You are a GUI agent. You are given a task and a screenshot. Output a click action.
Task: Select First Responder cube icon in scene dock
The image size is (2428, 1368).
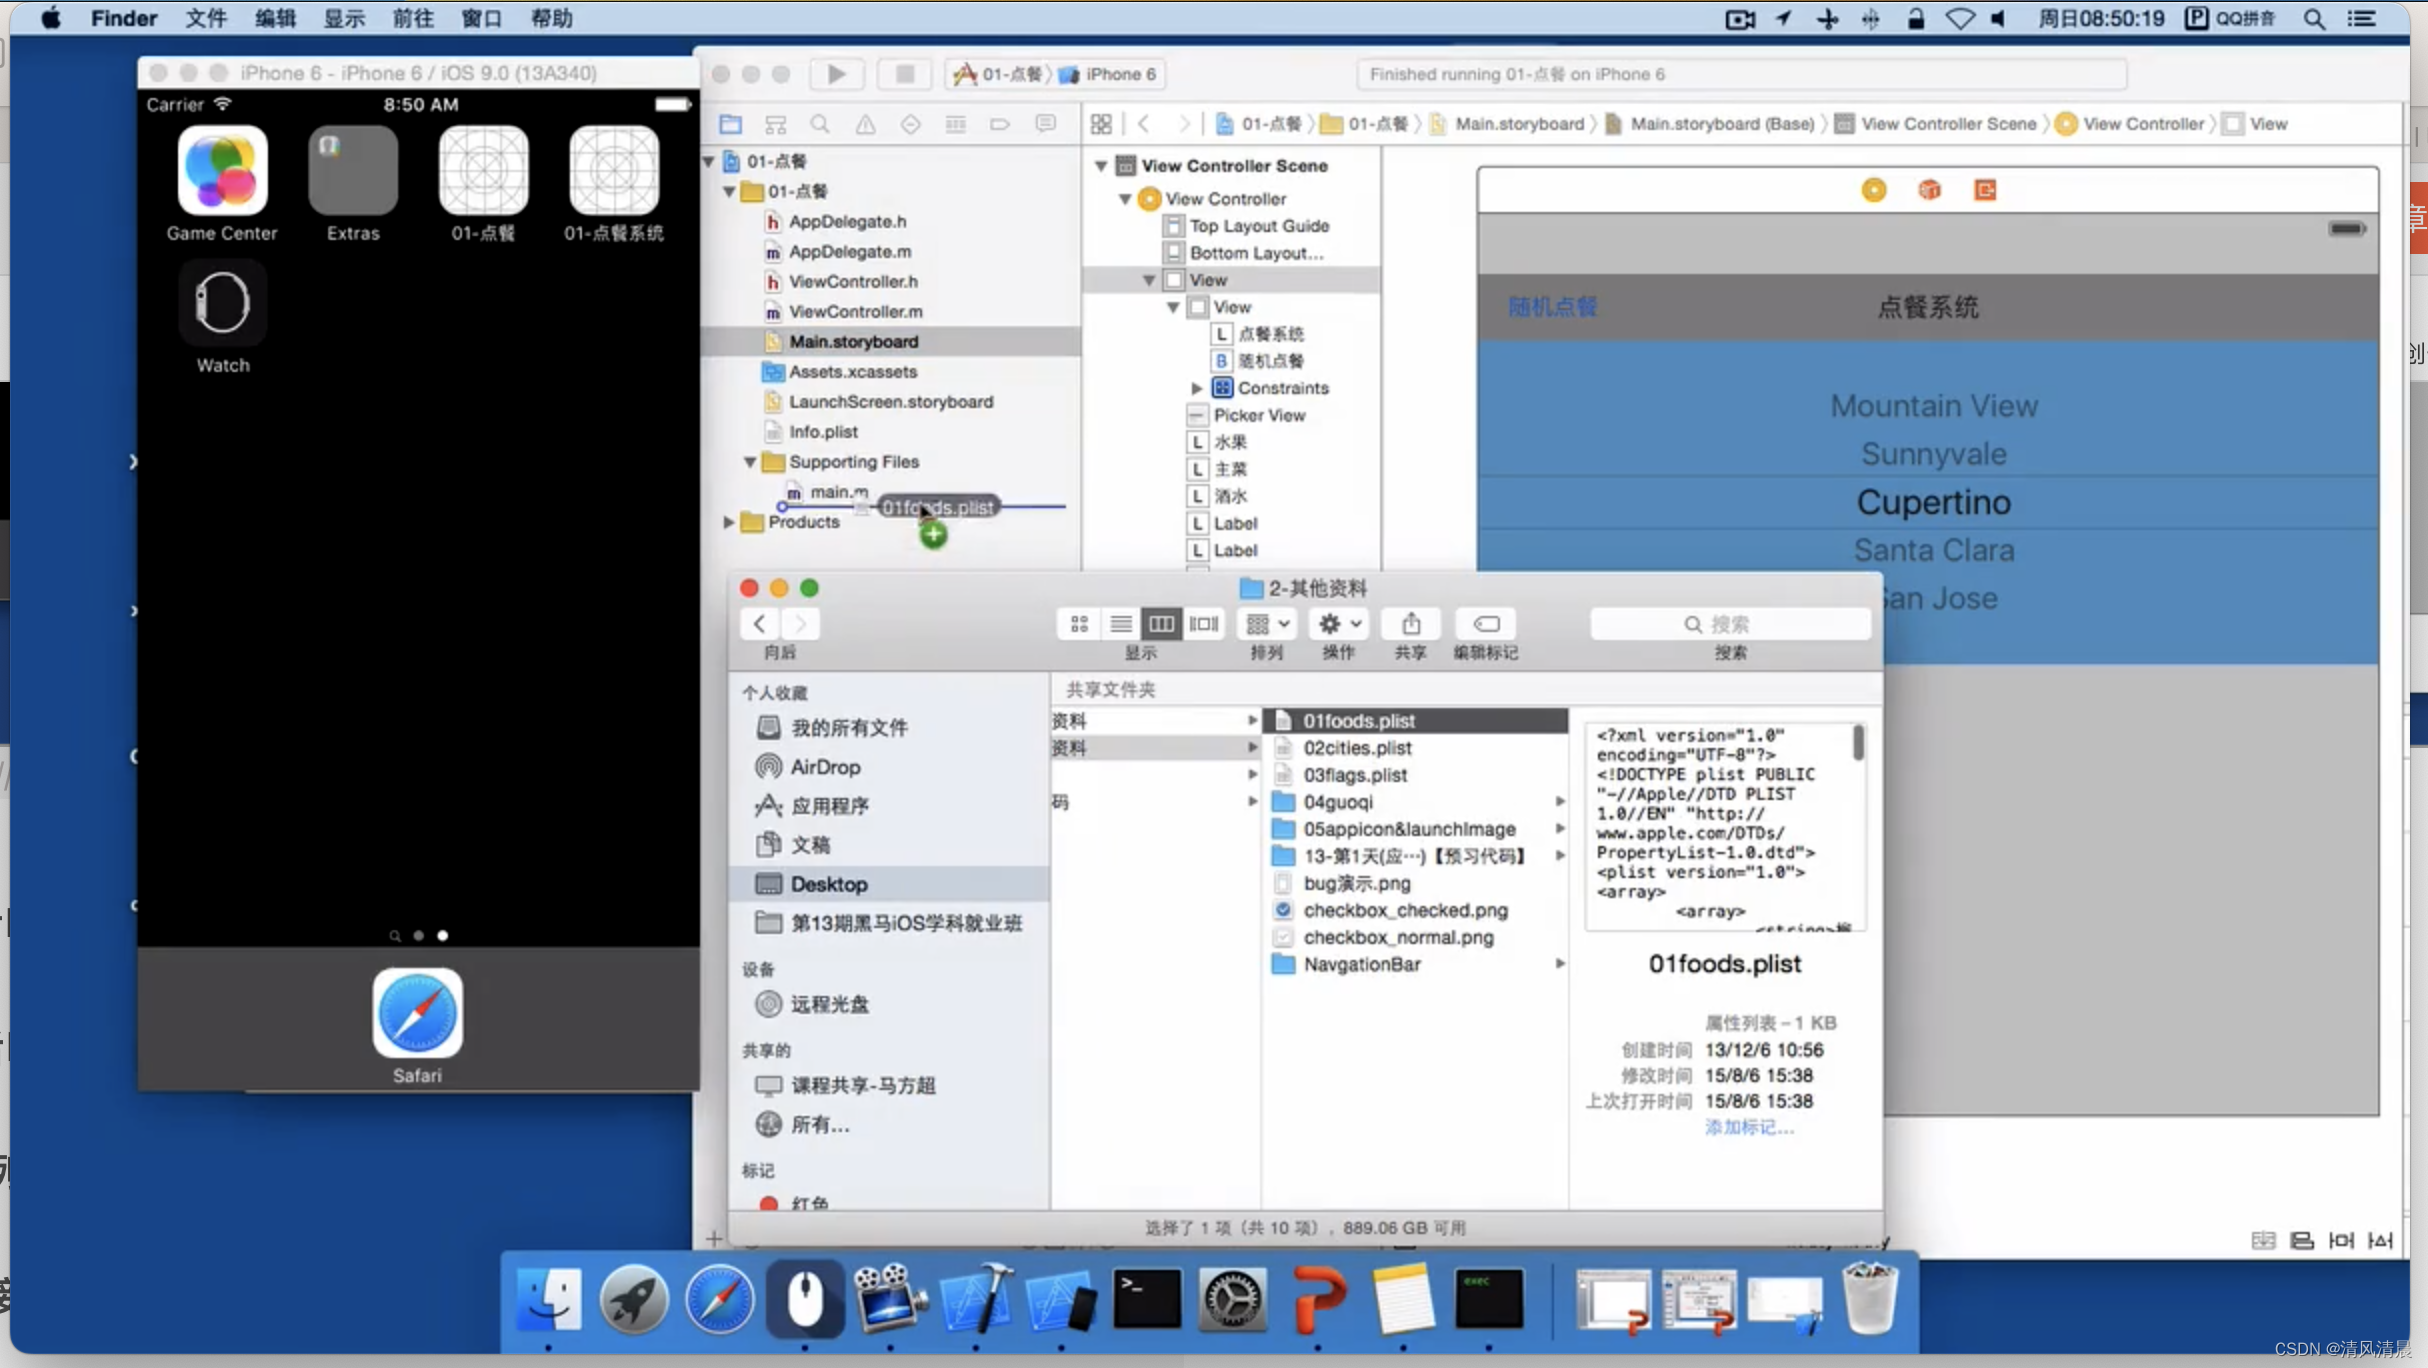(x=1929, y=190)
